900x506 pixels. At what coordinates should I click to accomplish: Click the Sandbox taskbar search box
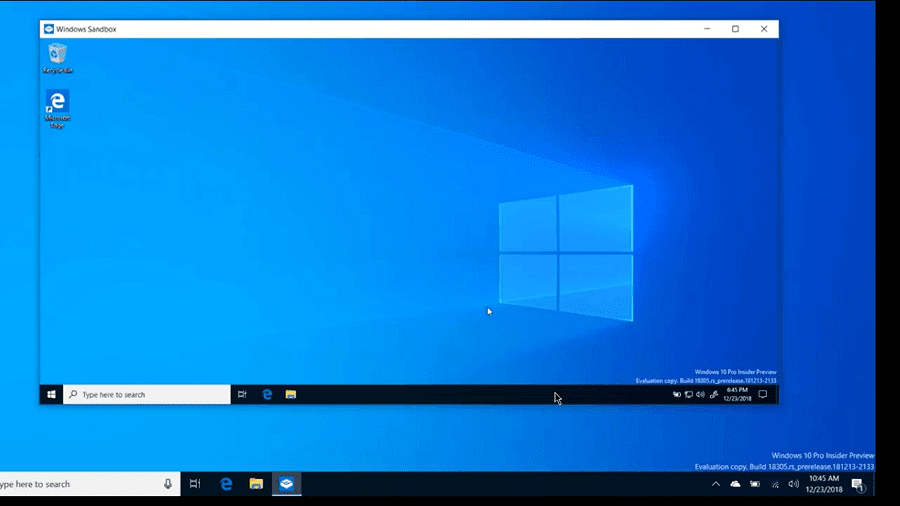pyautogui.click(x=147, y=395)
